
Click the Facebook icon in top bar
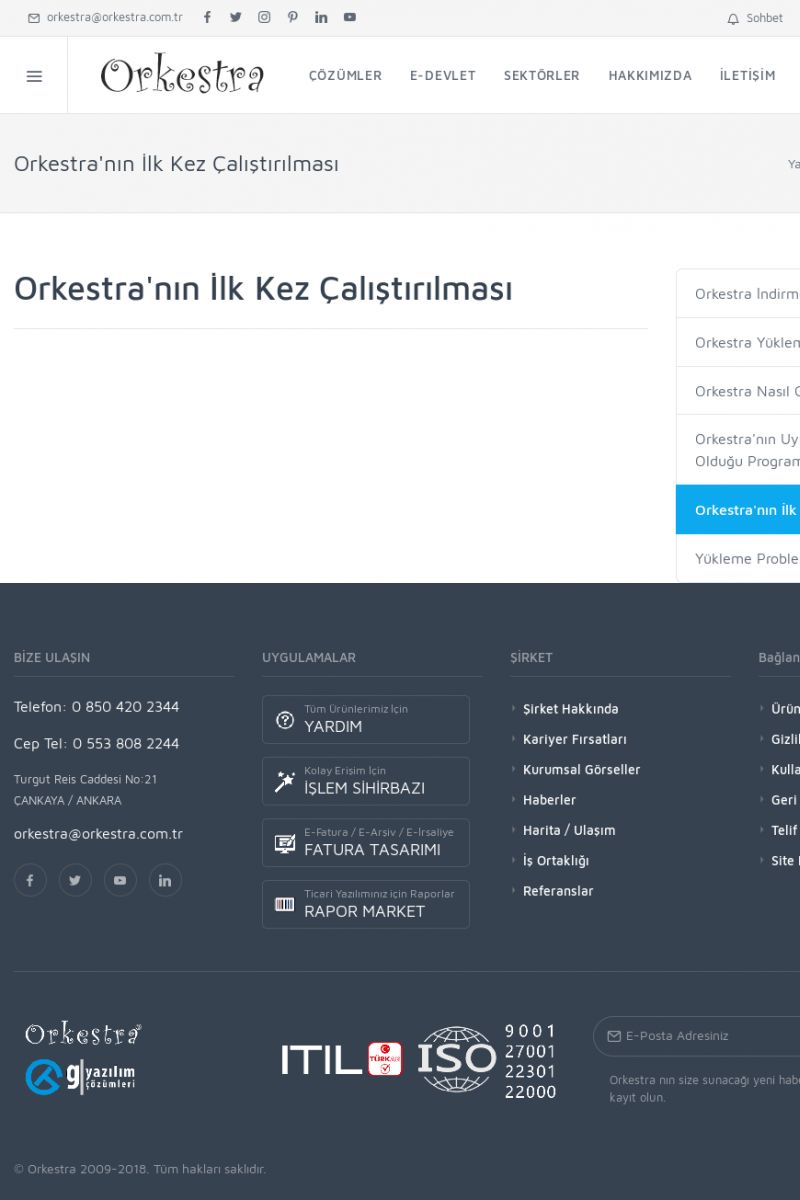point(207,17)
